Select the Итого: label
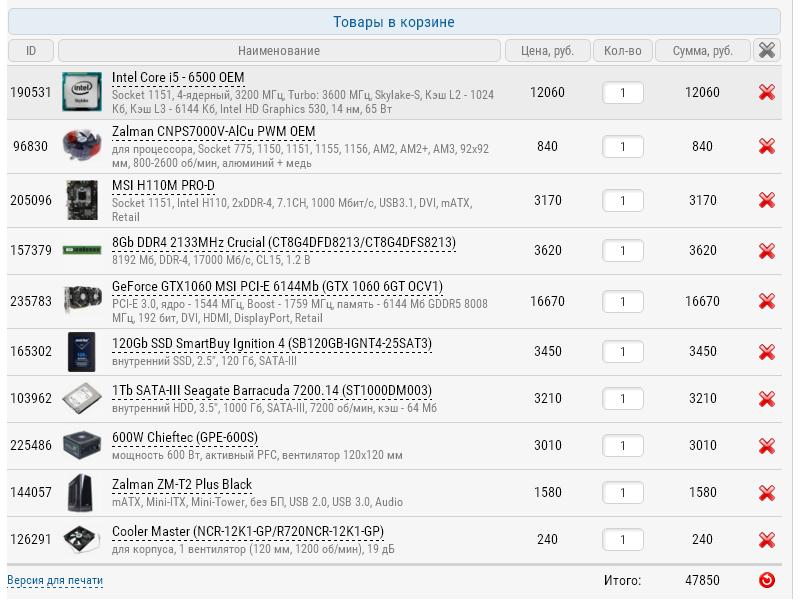This screenshot has height=600, width=800. [x=622, y=580]
